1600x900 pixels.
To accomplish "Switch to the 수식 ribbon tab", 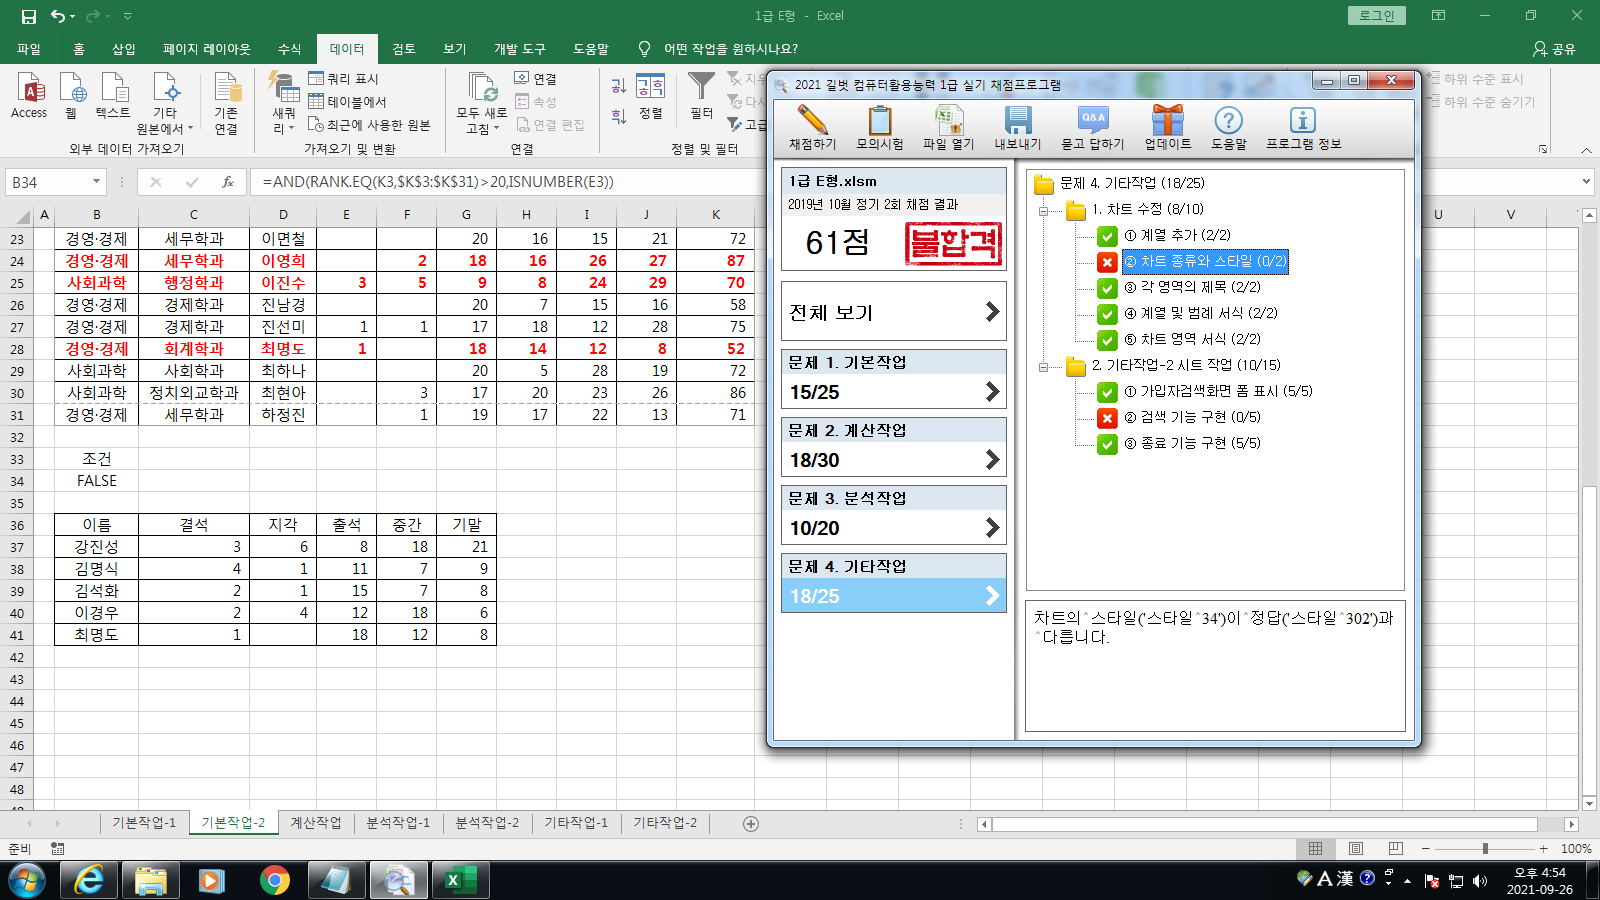I will point(289,49).
